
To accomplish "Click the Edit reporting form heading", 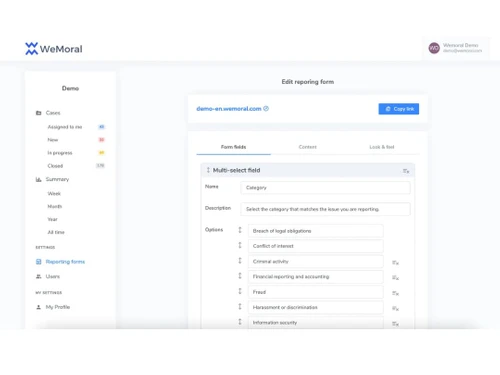I will (308, 82).
